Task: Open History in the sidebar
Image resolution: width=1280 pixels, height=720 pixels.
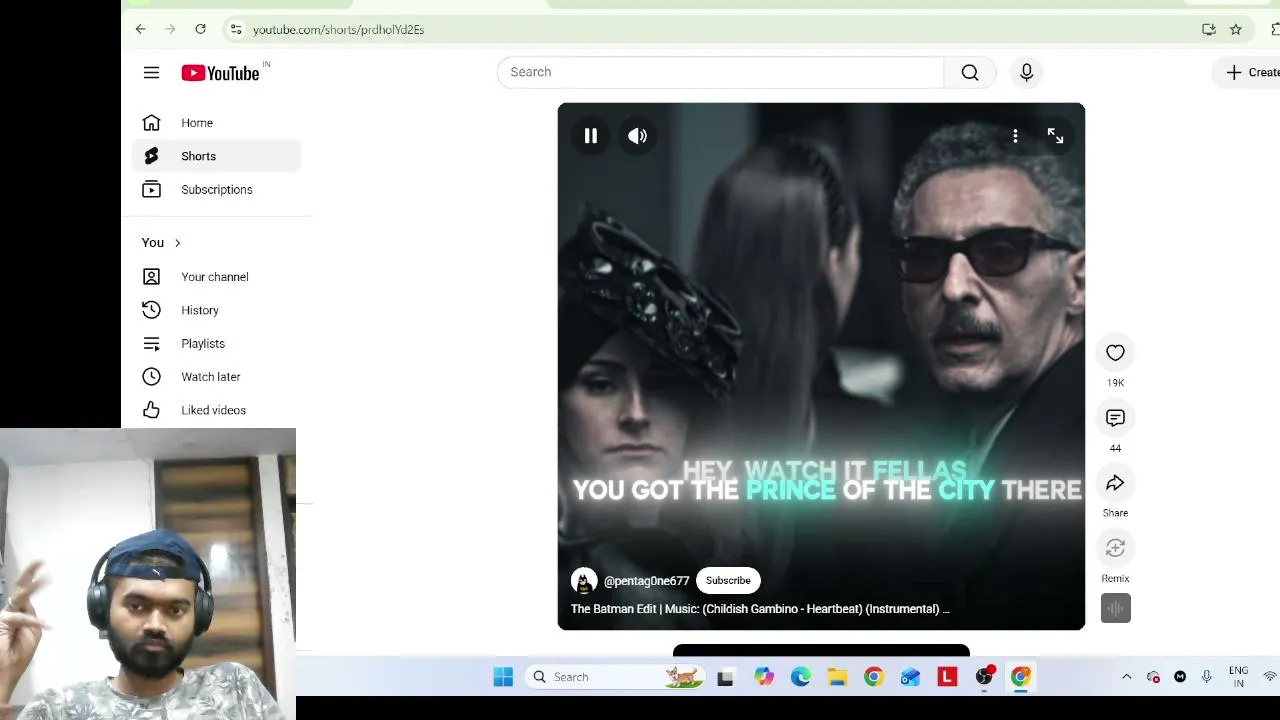Action: click(216, 310)
